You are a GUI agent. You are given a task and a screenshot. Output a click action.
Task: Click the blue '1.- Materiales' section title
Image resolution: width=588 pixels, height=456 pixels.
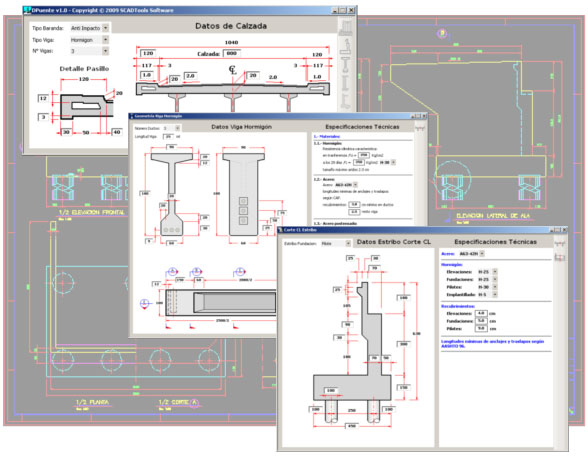[327, 136]
